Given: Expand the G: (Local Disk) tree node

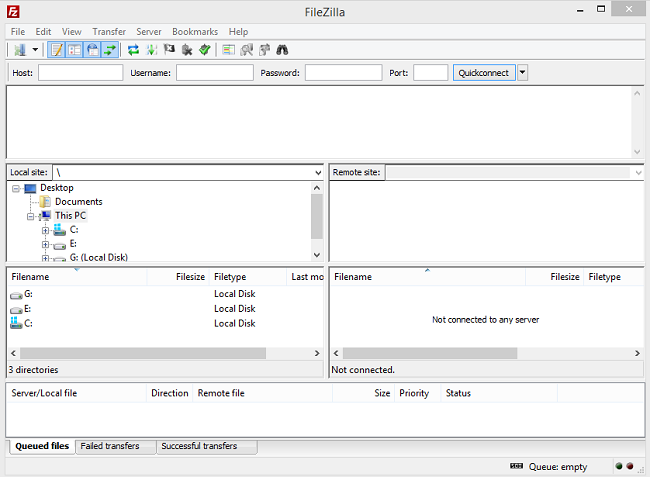Looking at the screenshot, I should (45, 258).
